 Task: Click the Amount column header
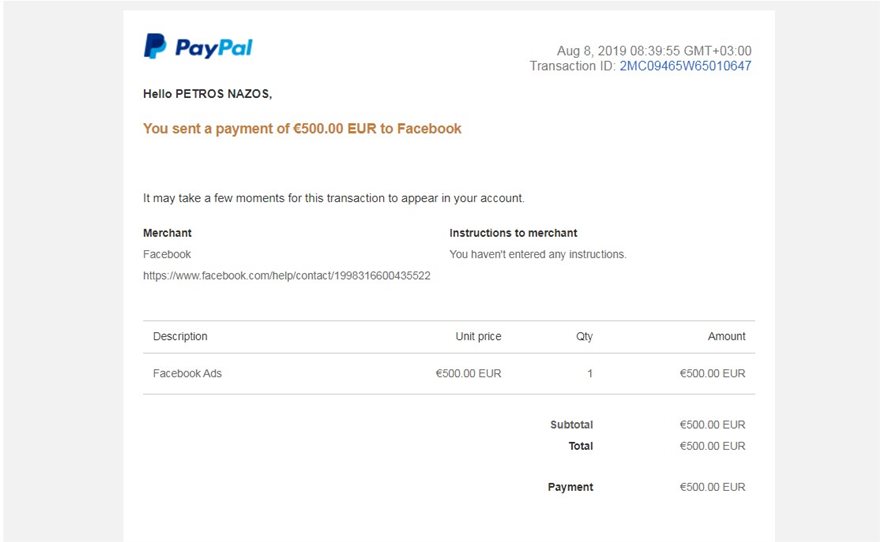click(726, 337)
